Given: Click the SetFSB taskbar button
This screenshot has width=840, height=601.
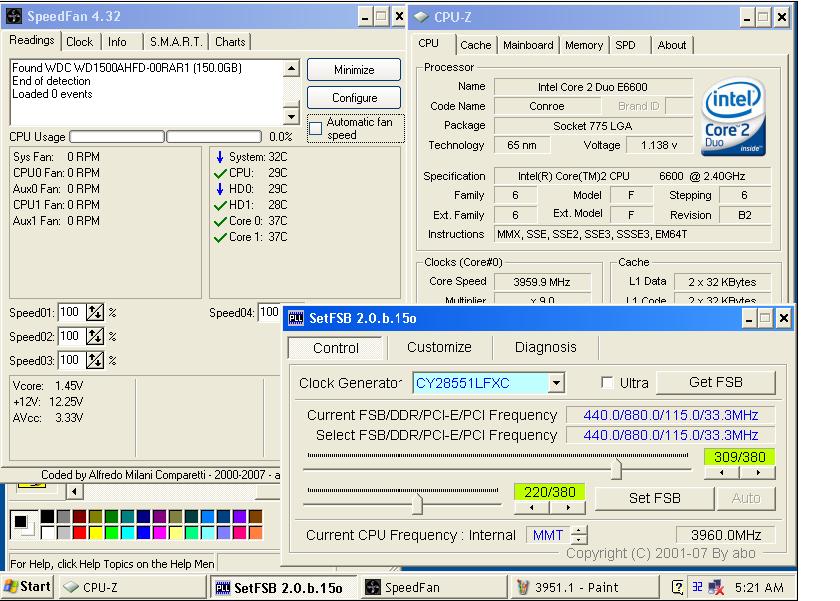Looking at the screenshot, I should 282,588.
